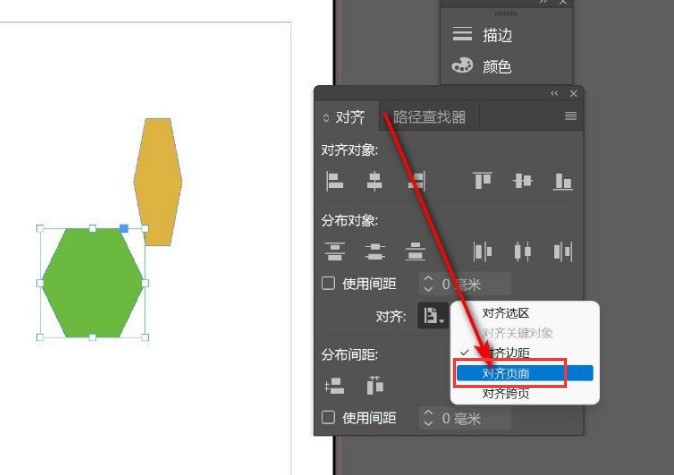Click the vertical align bottom icon
The height and width of the screenshot is (475, 674).
coord(563,181)
